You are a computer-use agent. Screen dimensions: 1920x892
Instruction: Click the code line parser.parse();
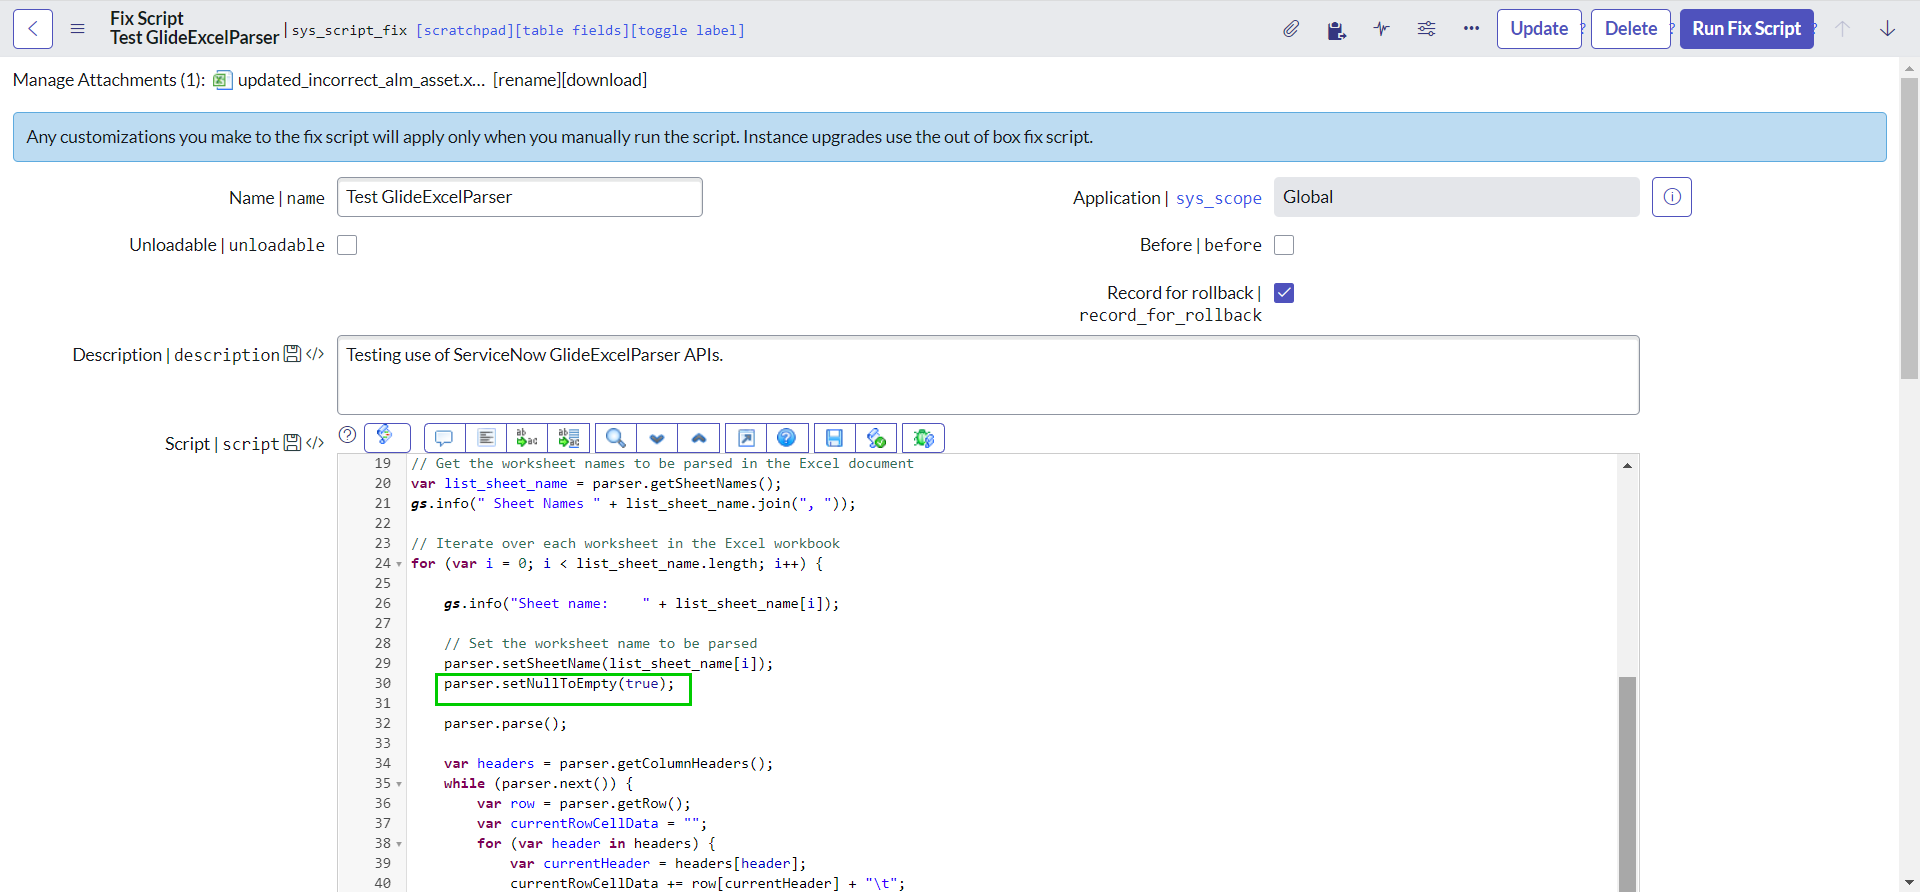(505, 724)
